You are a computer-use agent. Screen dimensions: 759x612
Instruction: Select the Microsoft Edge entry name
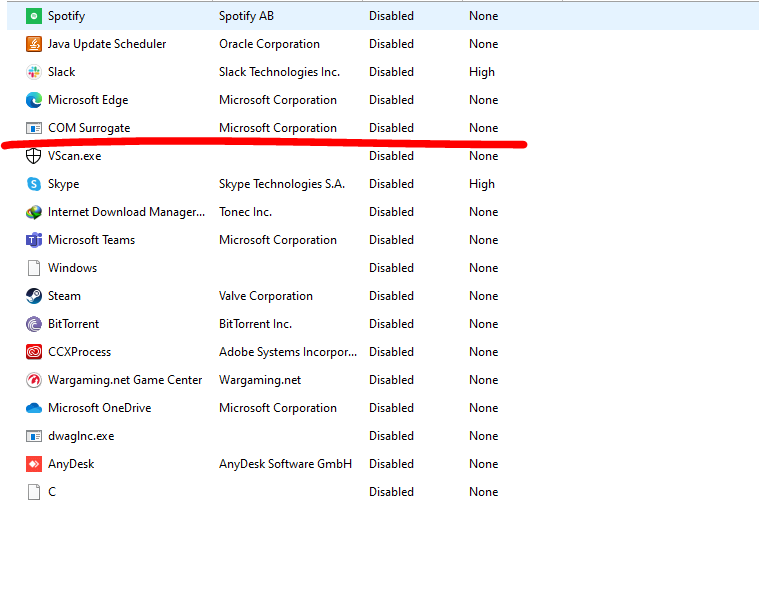88,100
